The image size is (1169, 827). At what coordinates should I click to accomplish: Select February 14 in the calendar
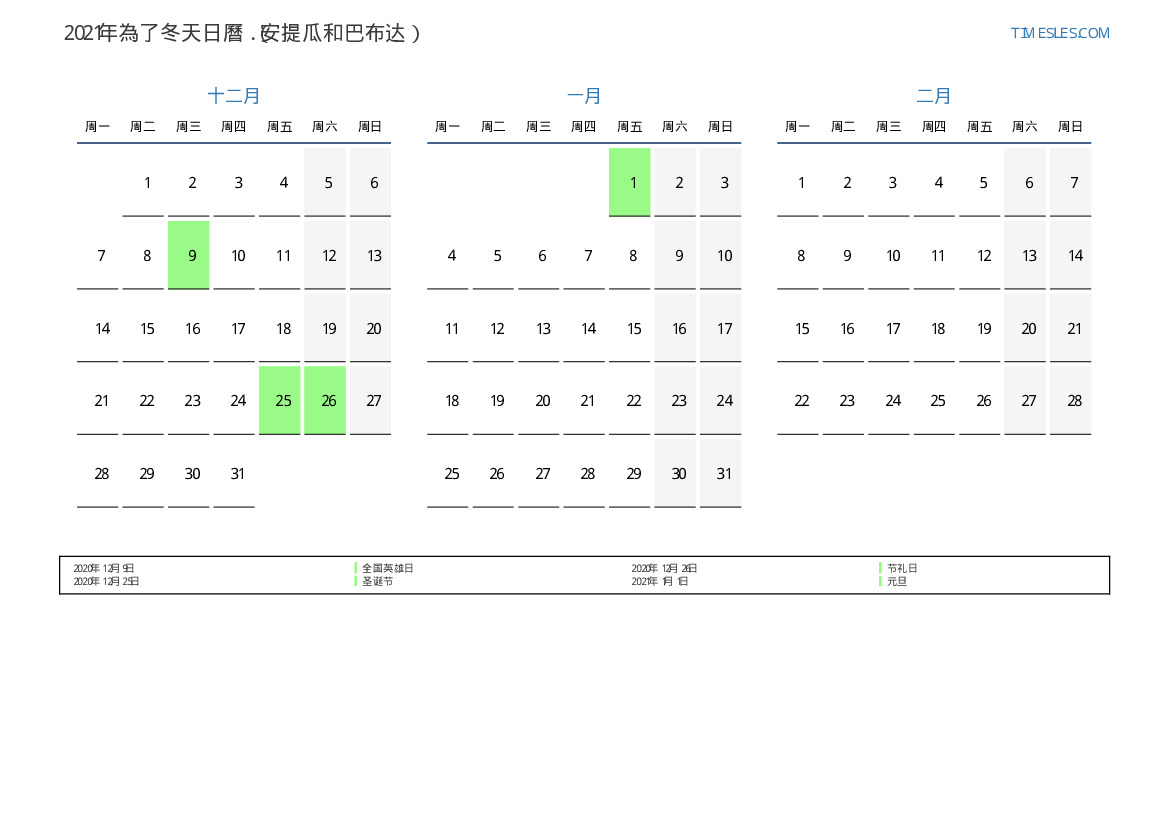pyautogui.click(x=1071, y=255)
